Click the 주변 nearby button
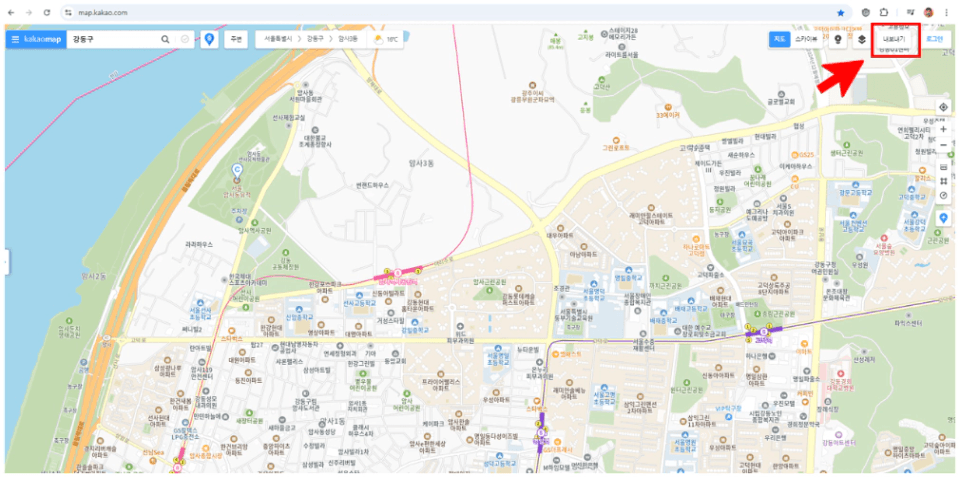This screenshot has width=960, height=477. [x=236, y=39]
